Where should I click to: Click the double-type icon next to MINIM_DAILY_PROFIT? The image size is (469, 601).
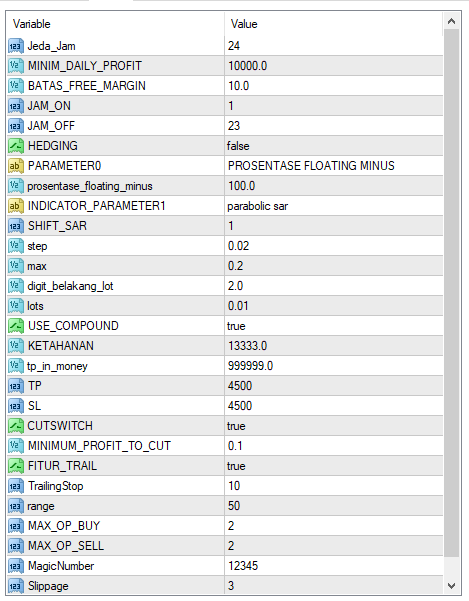(16, 66)
